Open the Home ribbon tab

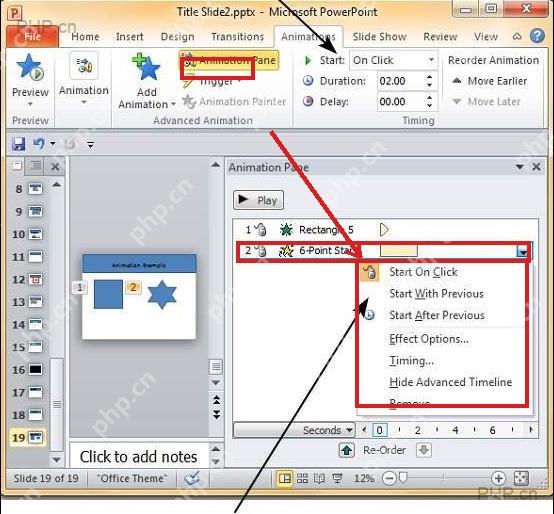click(x=85, y=37)
